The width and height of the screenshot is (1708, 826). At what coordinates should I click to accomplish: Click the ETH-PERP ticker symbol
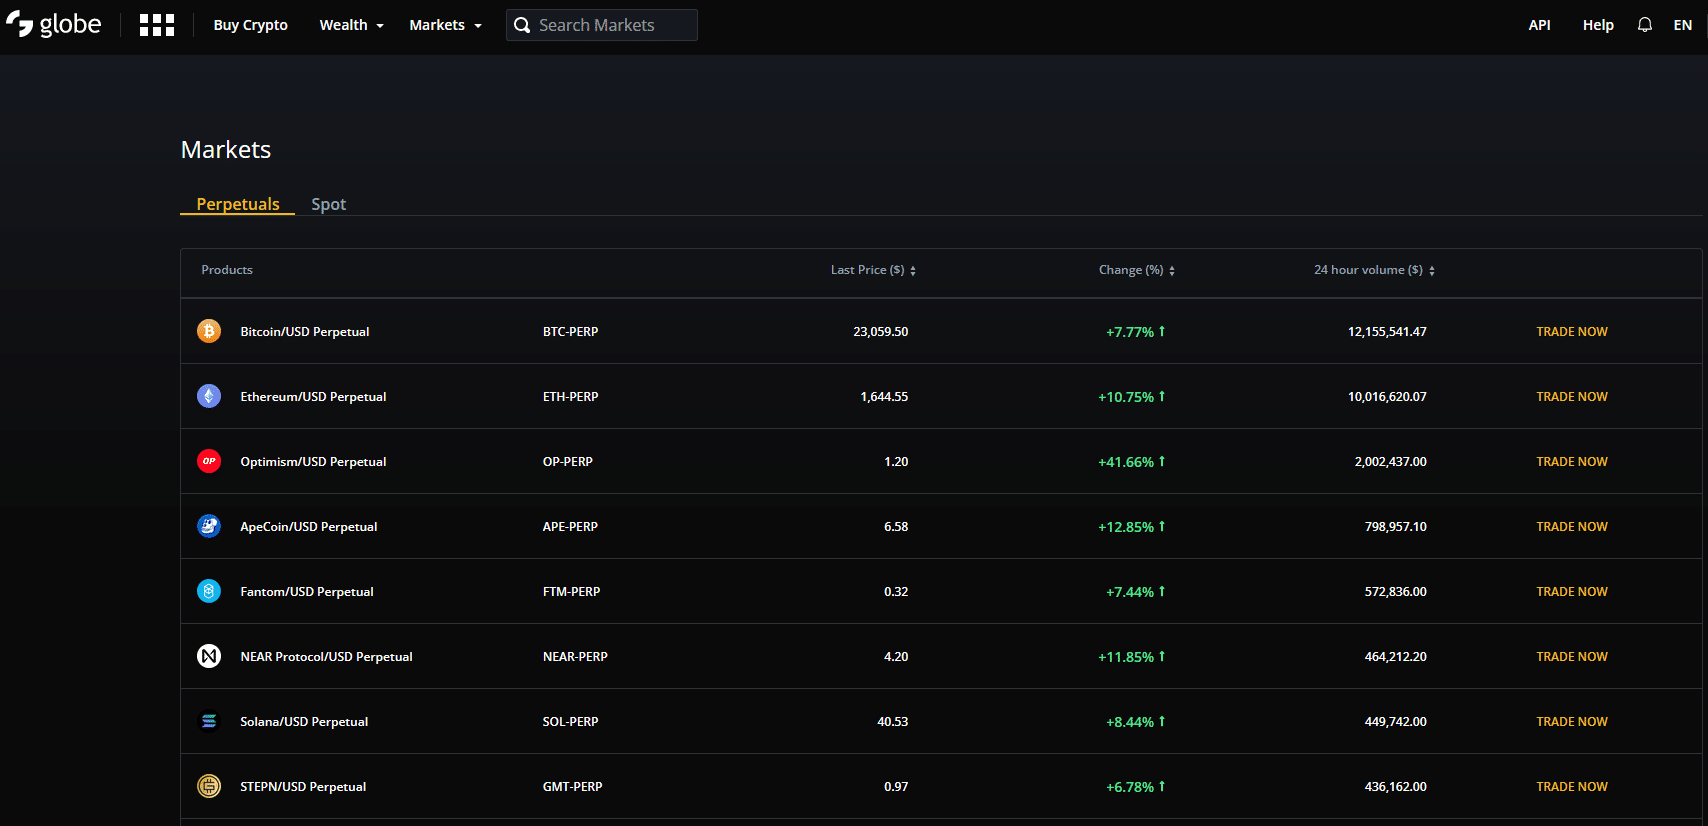(x=570, y=396)
